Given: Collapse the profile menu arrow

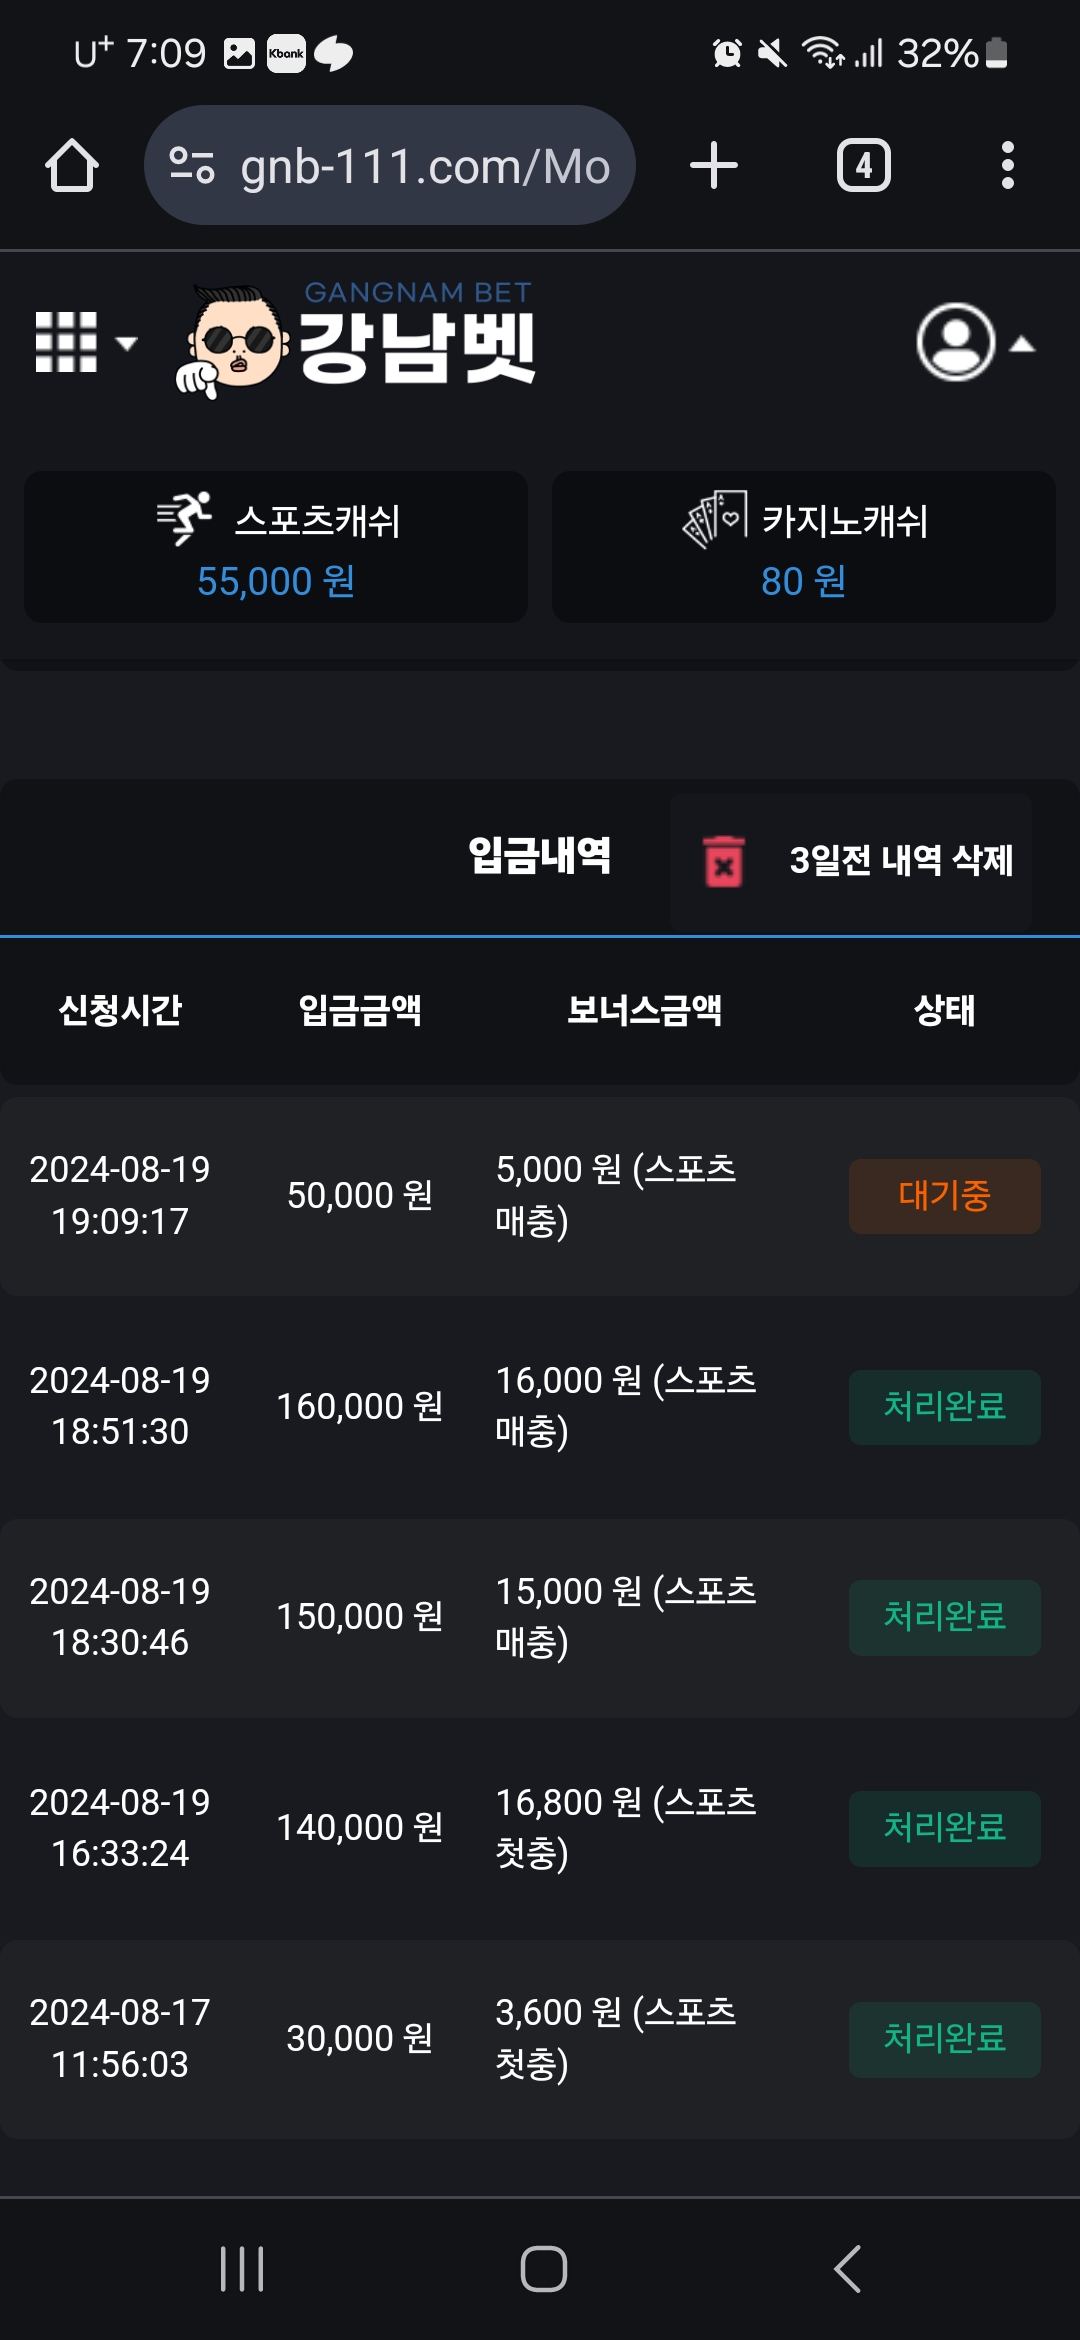Looking at the screenshot, I should click(x=1022, y=345).
